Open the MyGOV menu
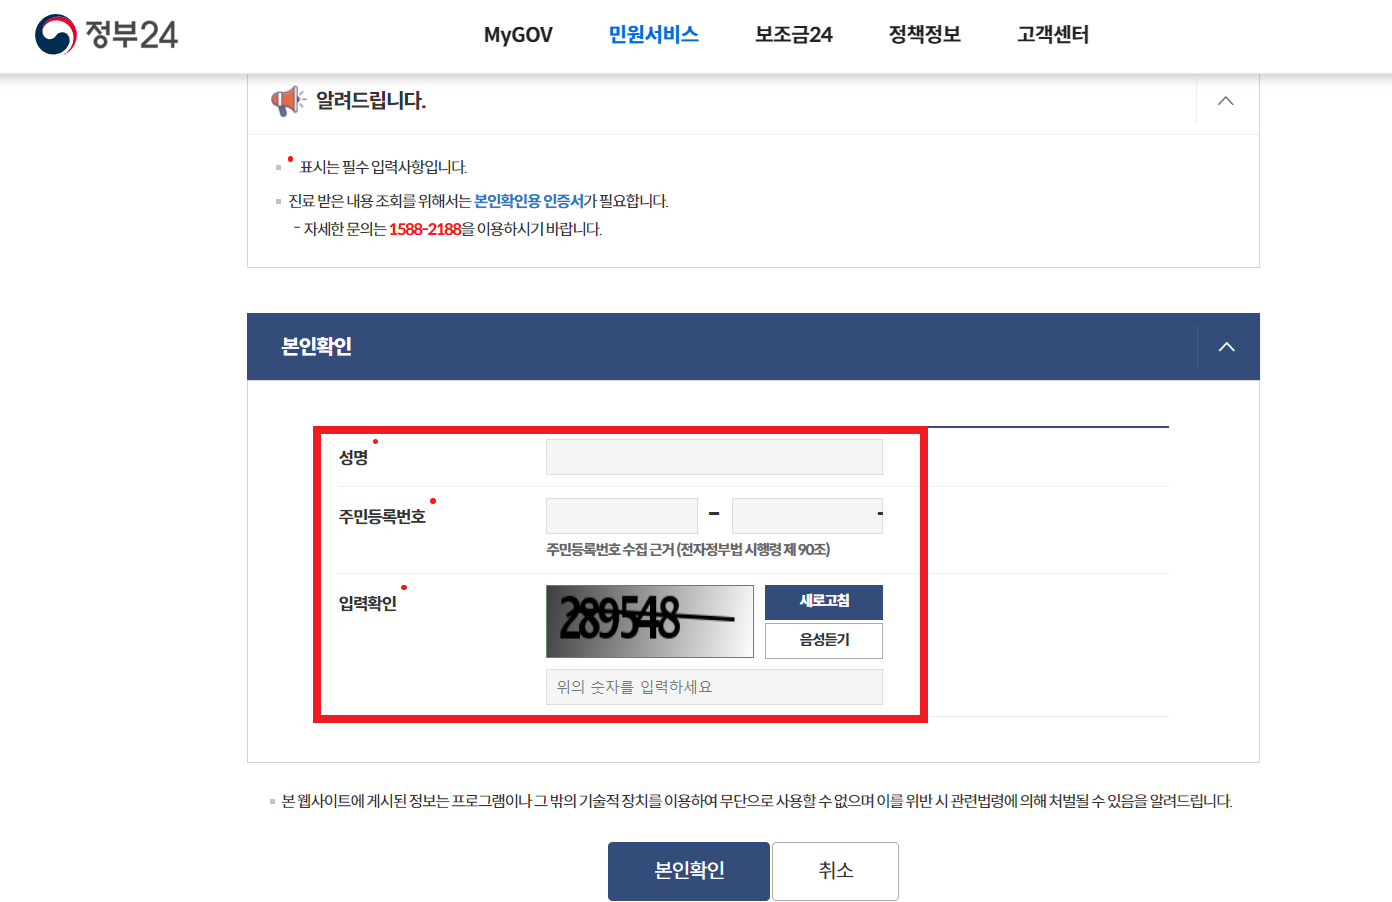The height and width of the screenshot is (902, 1392). click(x=518, y=35)
